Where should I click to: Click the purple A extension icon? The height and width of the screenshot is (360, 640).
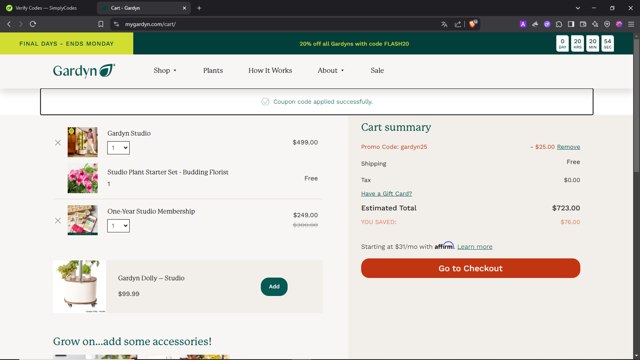[x=523, y=24]
